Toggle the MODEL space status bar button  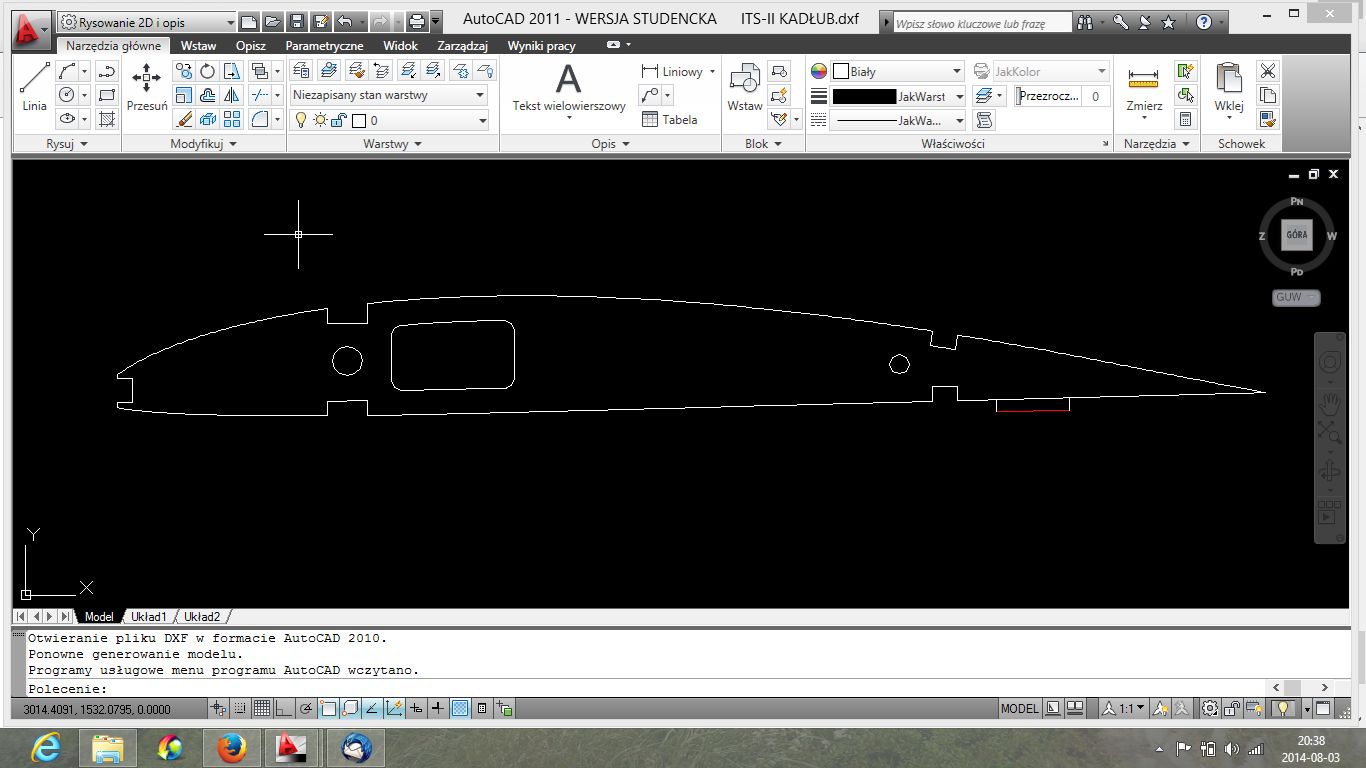[x=1019, y=709]
